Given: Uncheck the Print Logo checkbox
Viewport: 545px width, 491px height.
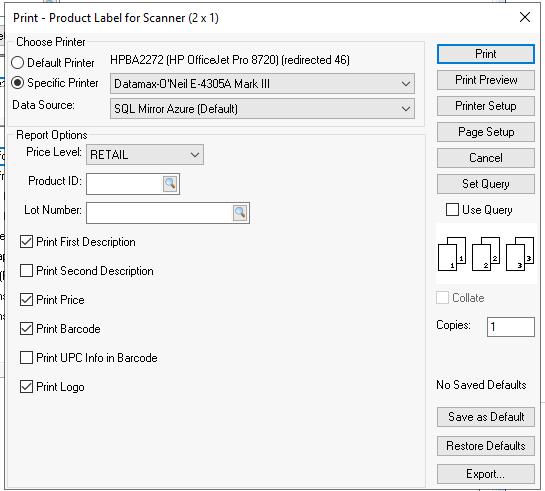Looking at the screenshot, I should tap(26, 386).
